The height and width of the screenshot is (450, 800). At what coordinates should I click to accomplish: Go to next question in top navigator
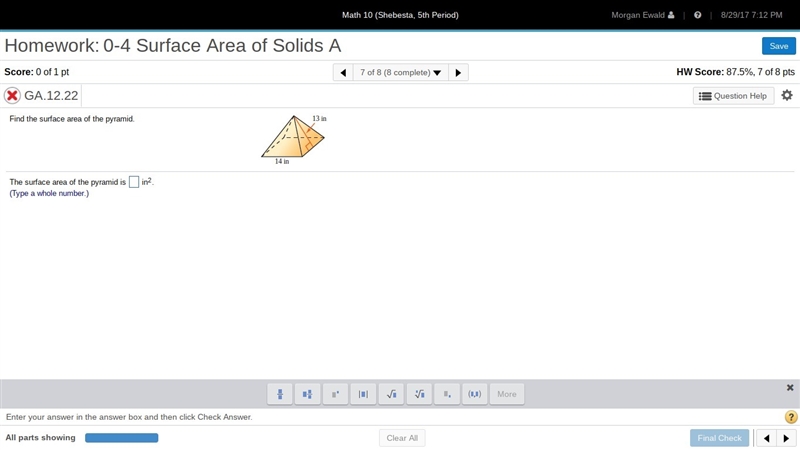pyautogui.click(x=458, y=72)
